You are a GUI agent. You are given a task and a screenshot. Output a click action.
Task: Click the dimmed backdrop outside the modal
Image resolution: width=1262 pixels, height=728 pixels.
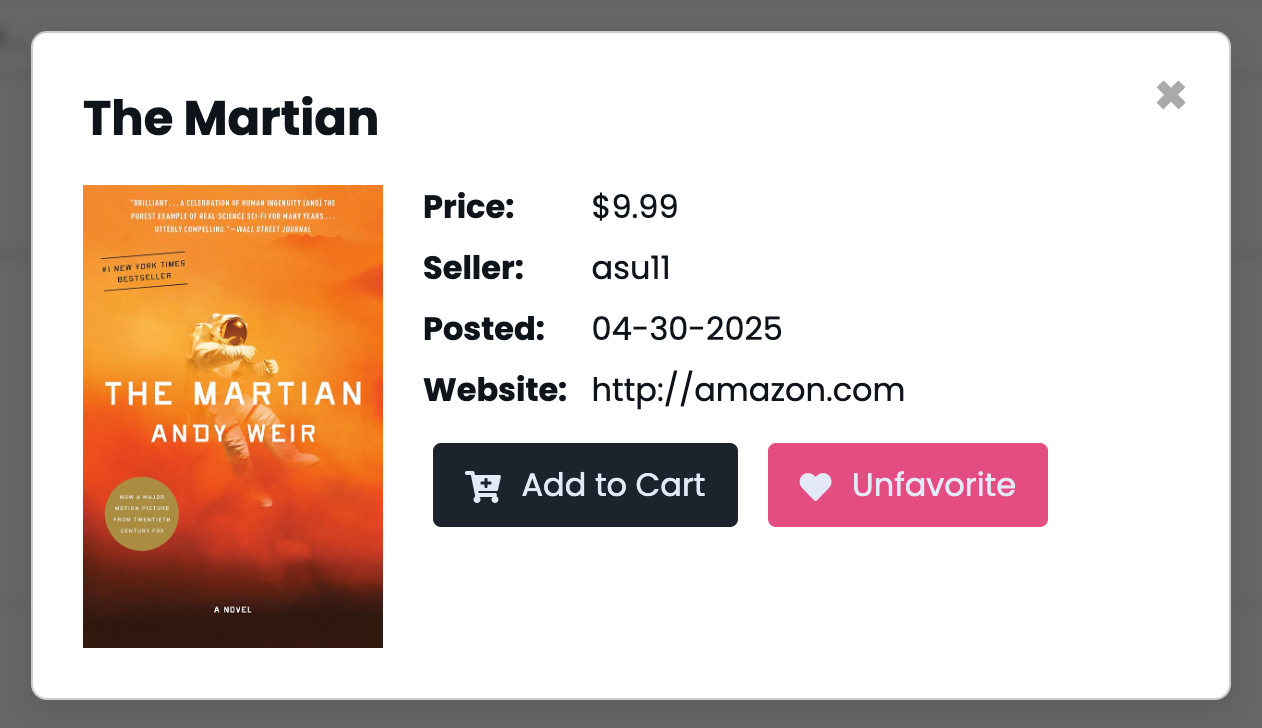[630, 714]
